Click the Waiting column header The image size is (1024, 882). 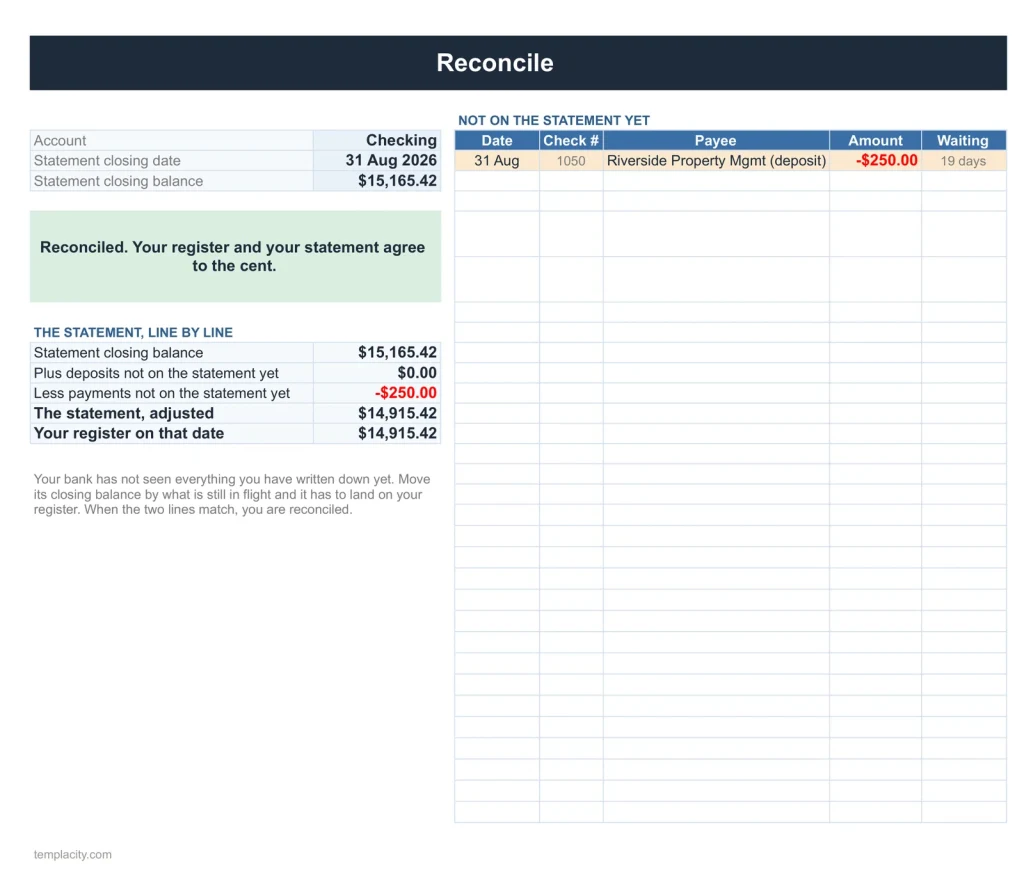point(964,140)
